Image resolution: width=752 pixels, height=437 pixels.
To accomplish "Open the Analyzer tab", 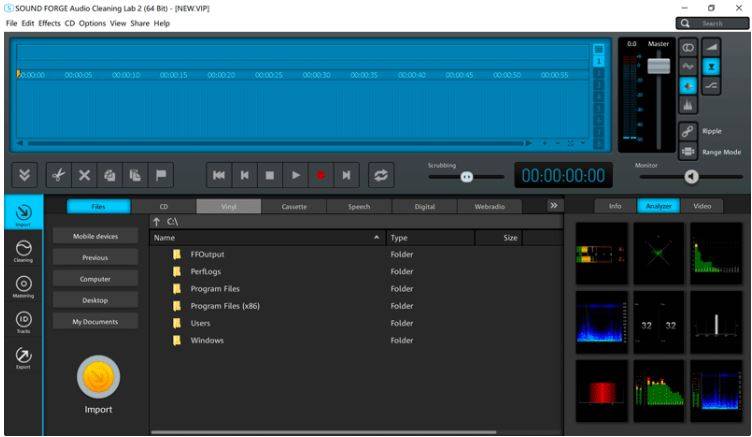I will click(658, 206).
